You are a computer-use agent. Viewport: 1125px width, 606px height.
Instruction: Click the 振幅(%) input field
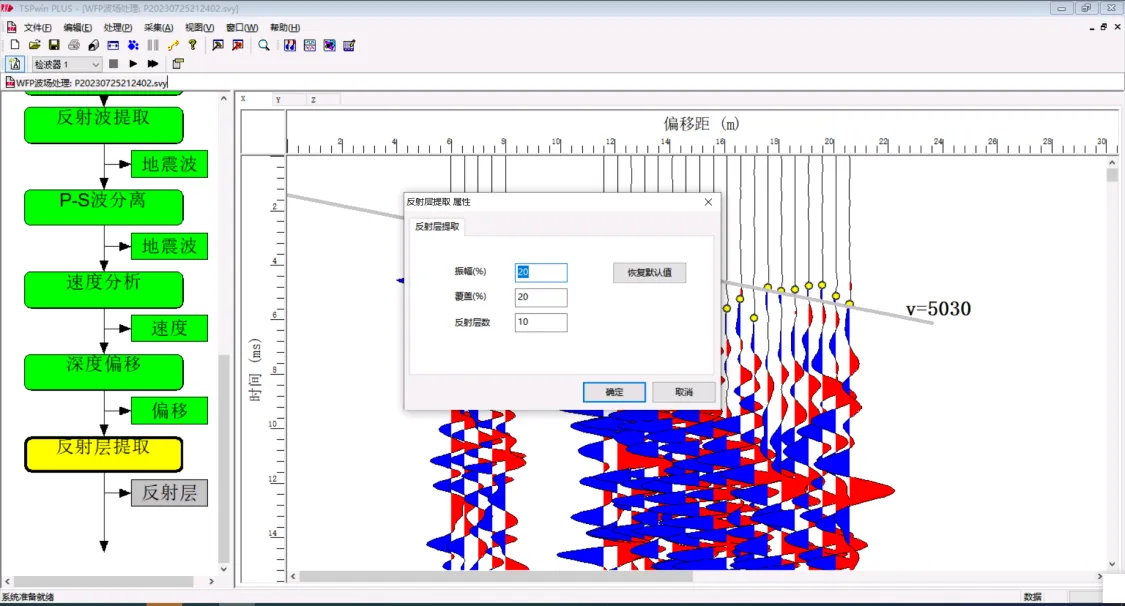click(x=541, y=273)
